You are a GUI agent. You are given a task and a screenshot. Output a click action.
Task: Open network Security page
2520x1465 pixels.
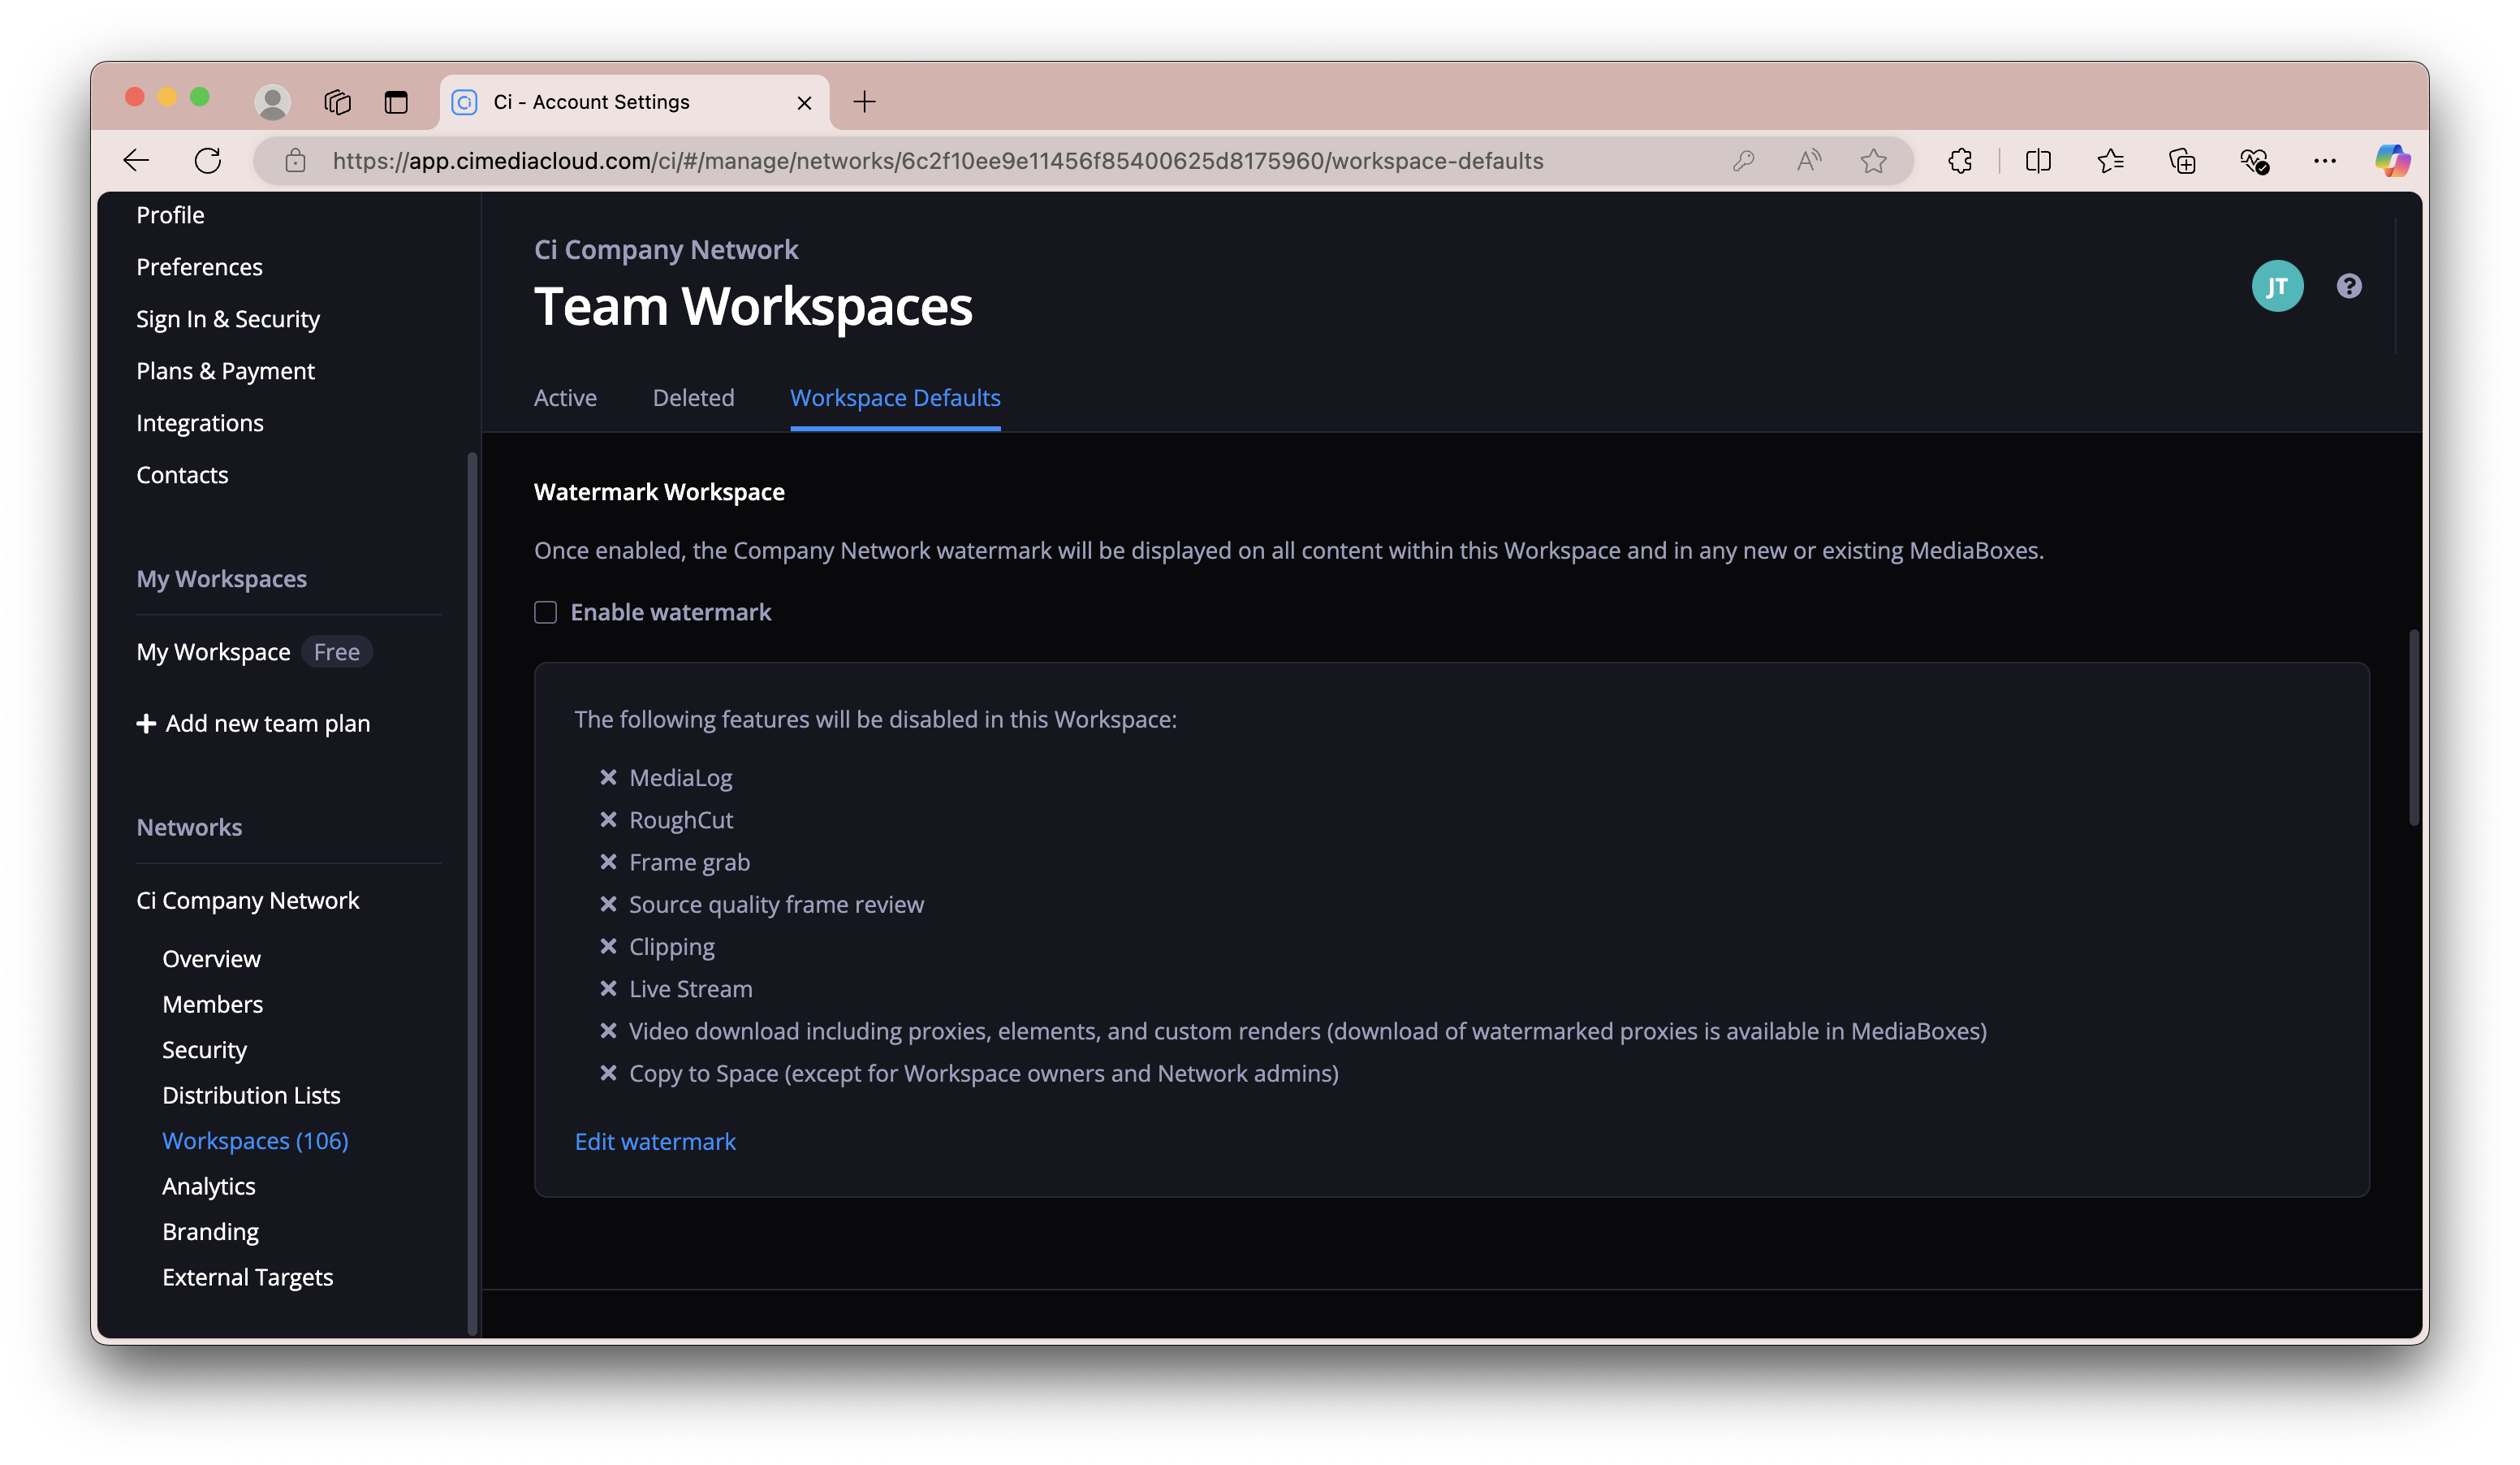click(204, 1050)
